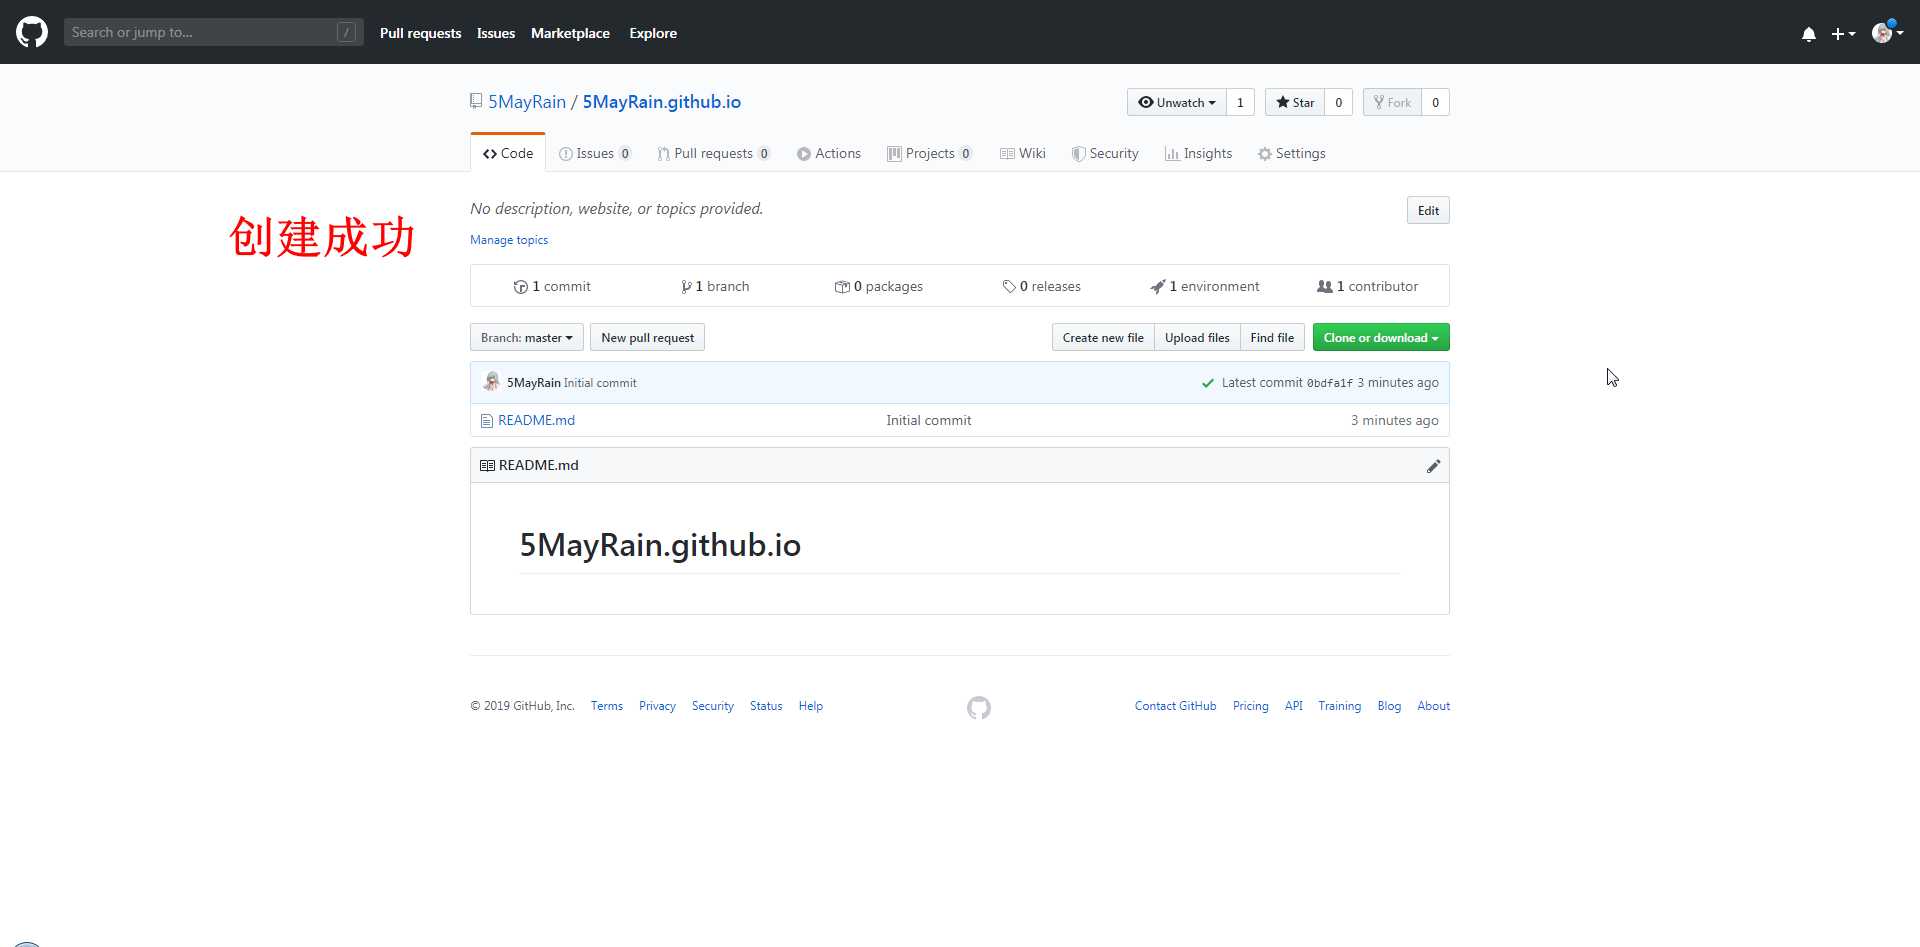This screenshot has width=1920, height=947.
Task: Open the plus create-new menu
Action: pos(1843,33)
